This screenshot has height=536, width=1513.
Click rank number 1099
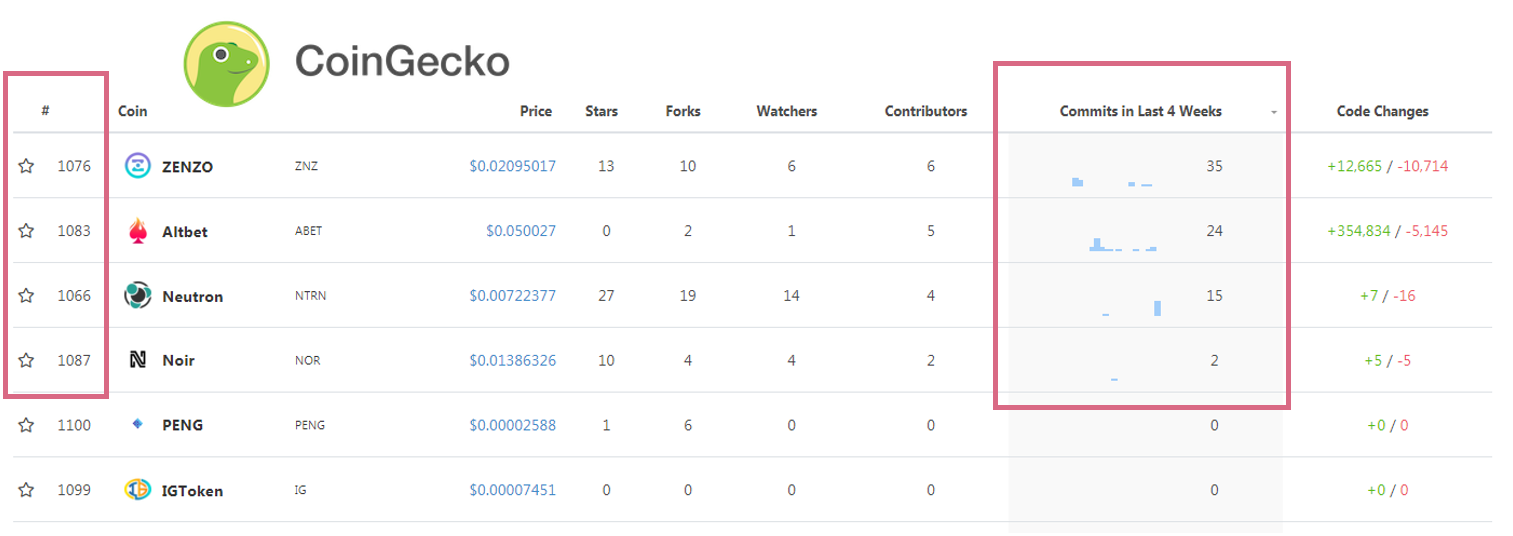point(74,490)
